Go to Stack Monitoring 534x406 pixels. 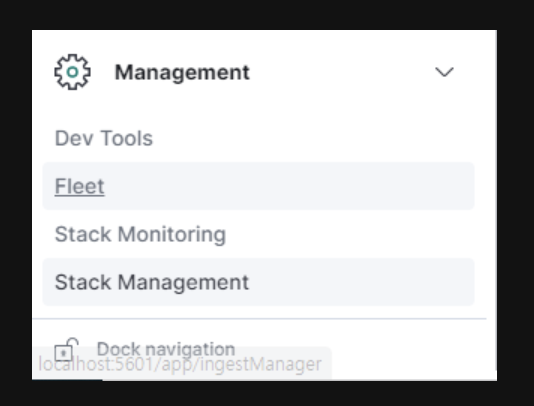tap(140, 234)
